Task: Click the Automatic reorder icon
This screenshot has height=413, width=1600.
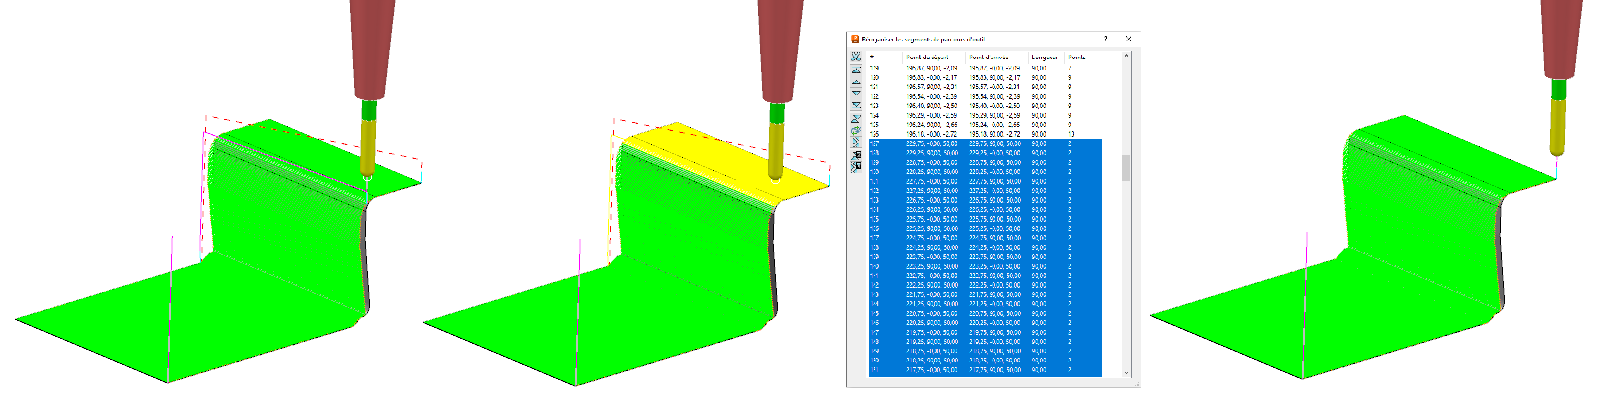Action: pyautogui.click(x=856, y=153)
